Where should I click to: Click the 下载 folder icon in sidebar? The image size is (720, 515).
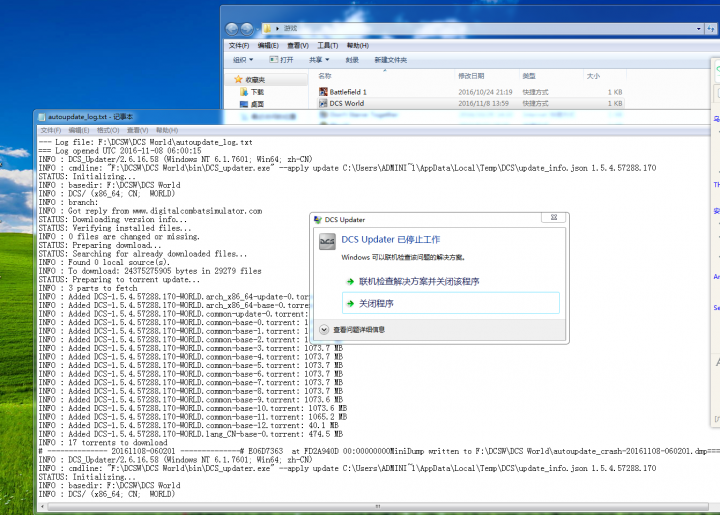point(243,91)
